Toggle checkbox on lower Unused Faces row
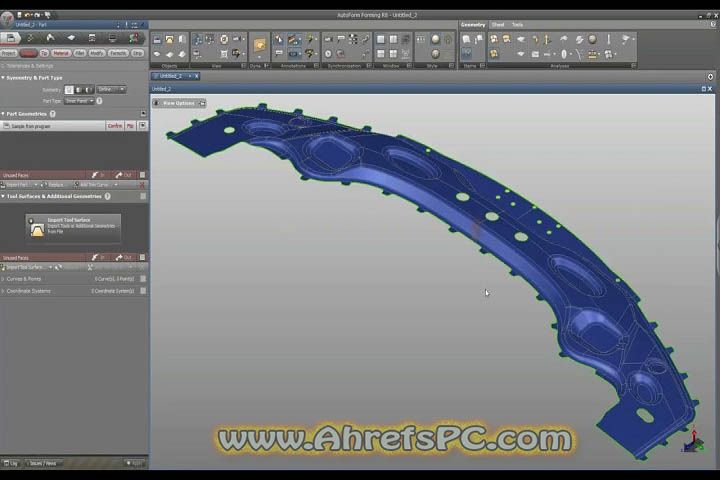The image size is (720, 480). pyautogui.click(x=142, y=258)
